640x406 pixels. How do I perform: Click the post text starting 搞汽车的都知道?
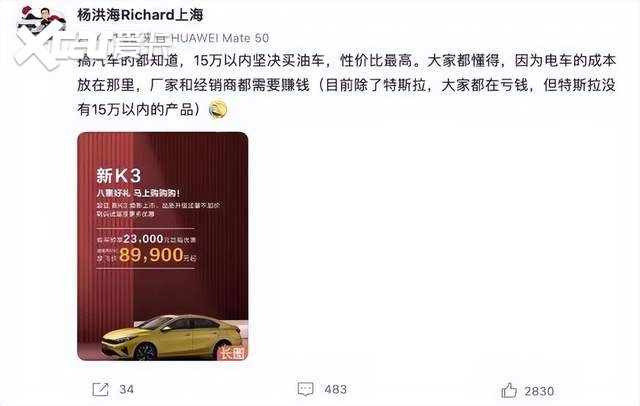click(347, 61)
